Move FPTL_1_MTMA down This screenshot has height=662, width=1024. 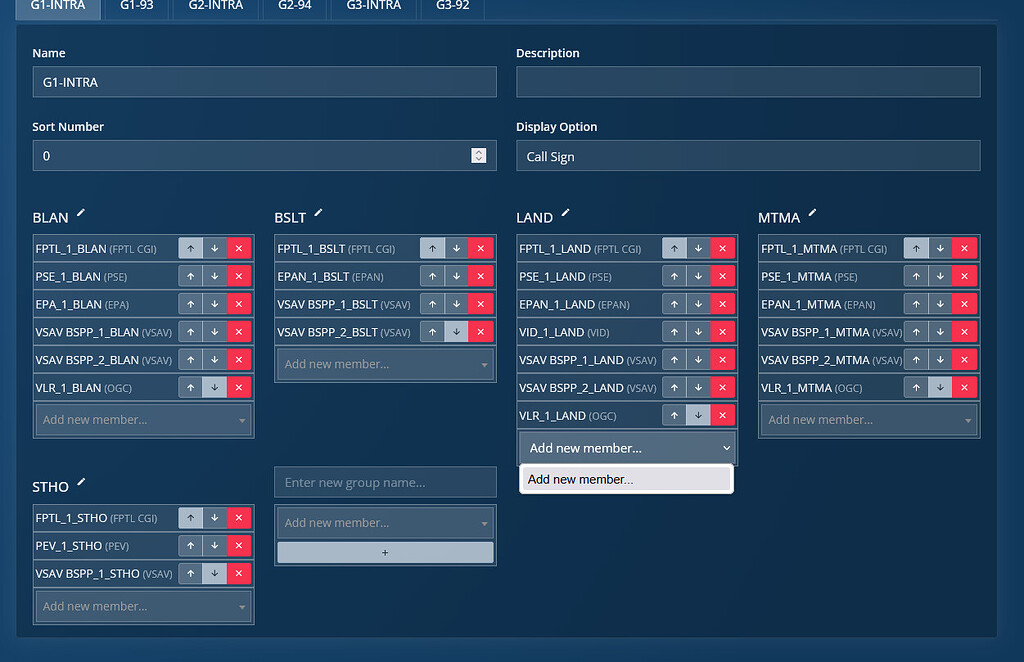coord(940,249)
